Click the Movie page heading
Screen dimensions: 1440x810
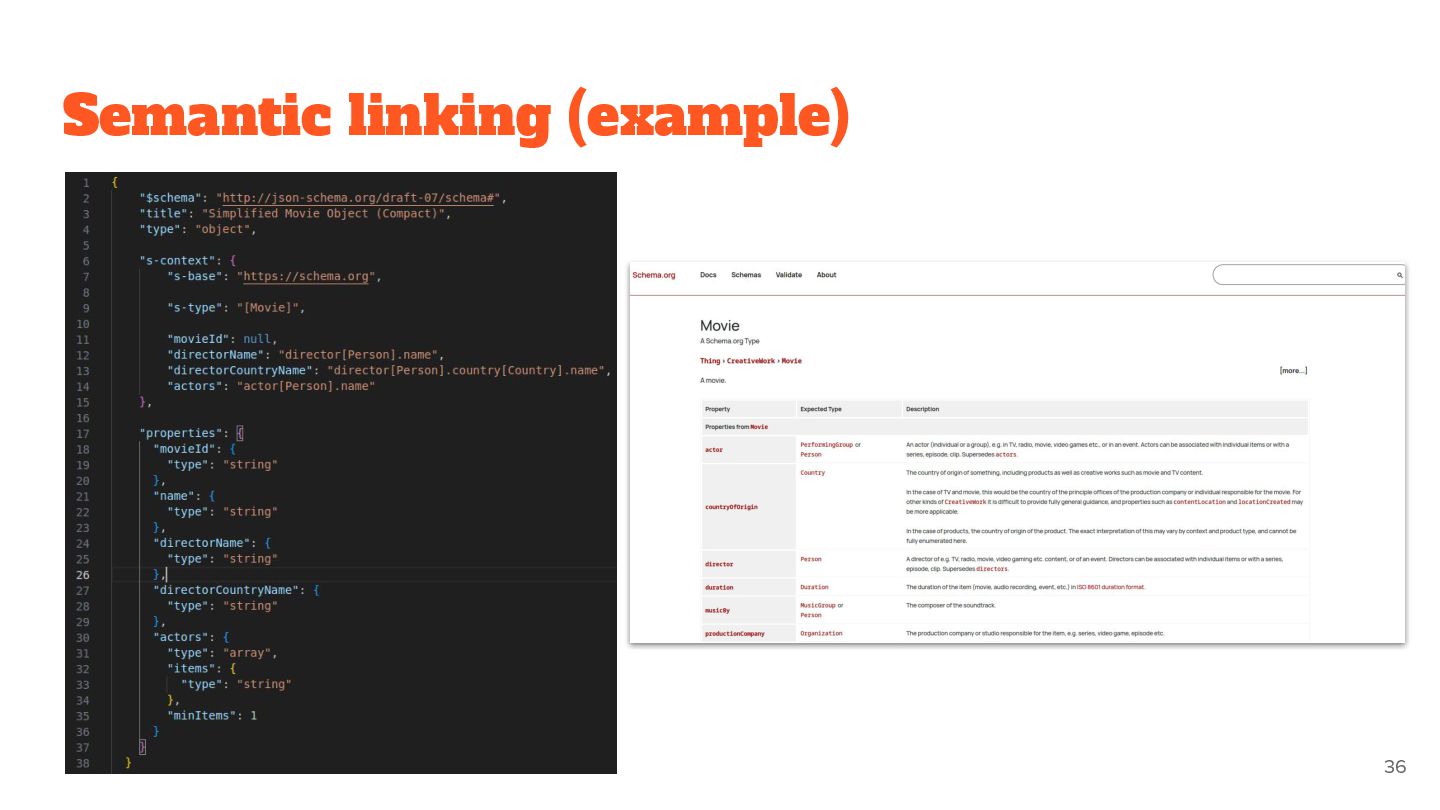pyautogui.click(x=720, y=326)
